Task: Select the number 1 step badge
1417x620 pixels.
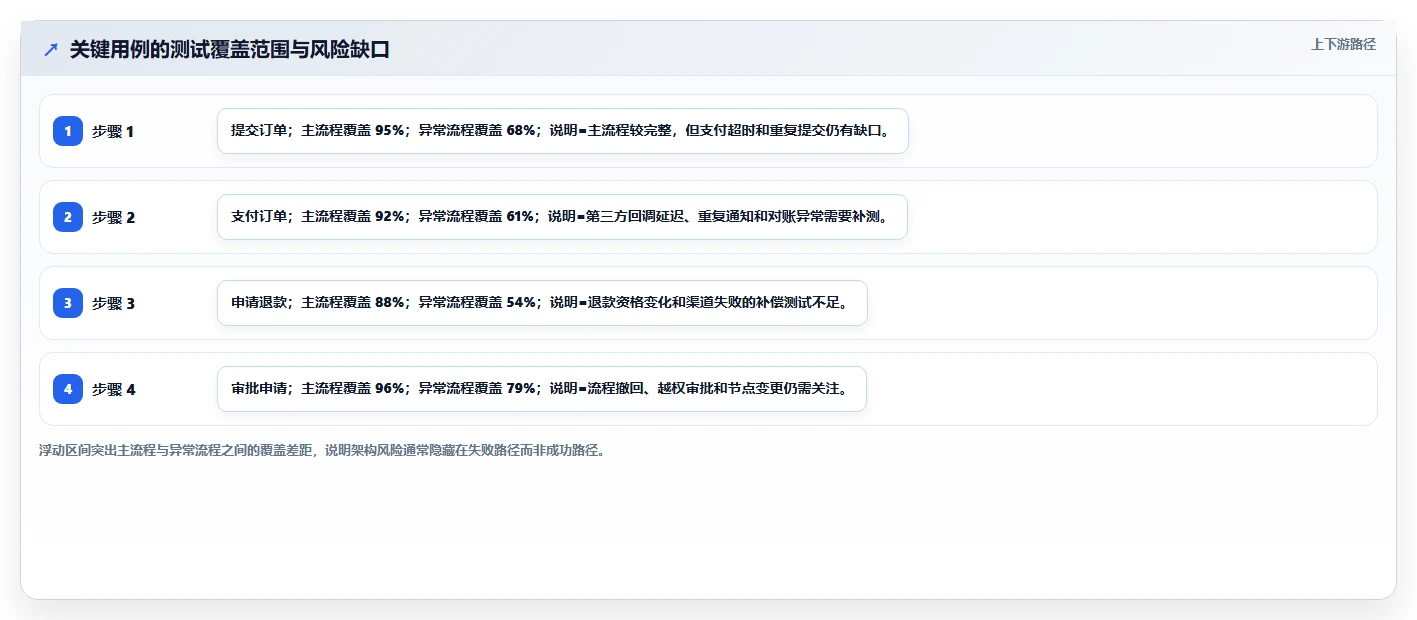Action: tap(68, 131)
